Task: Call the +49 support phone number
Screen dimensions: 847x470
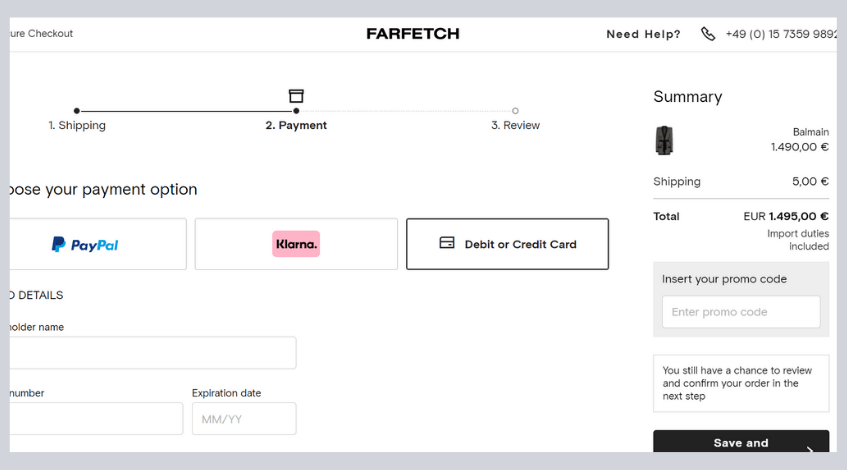Action: point(781,34)
